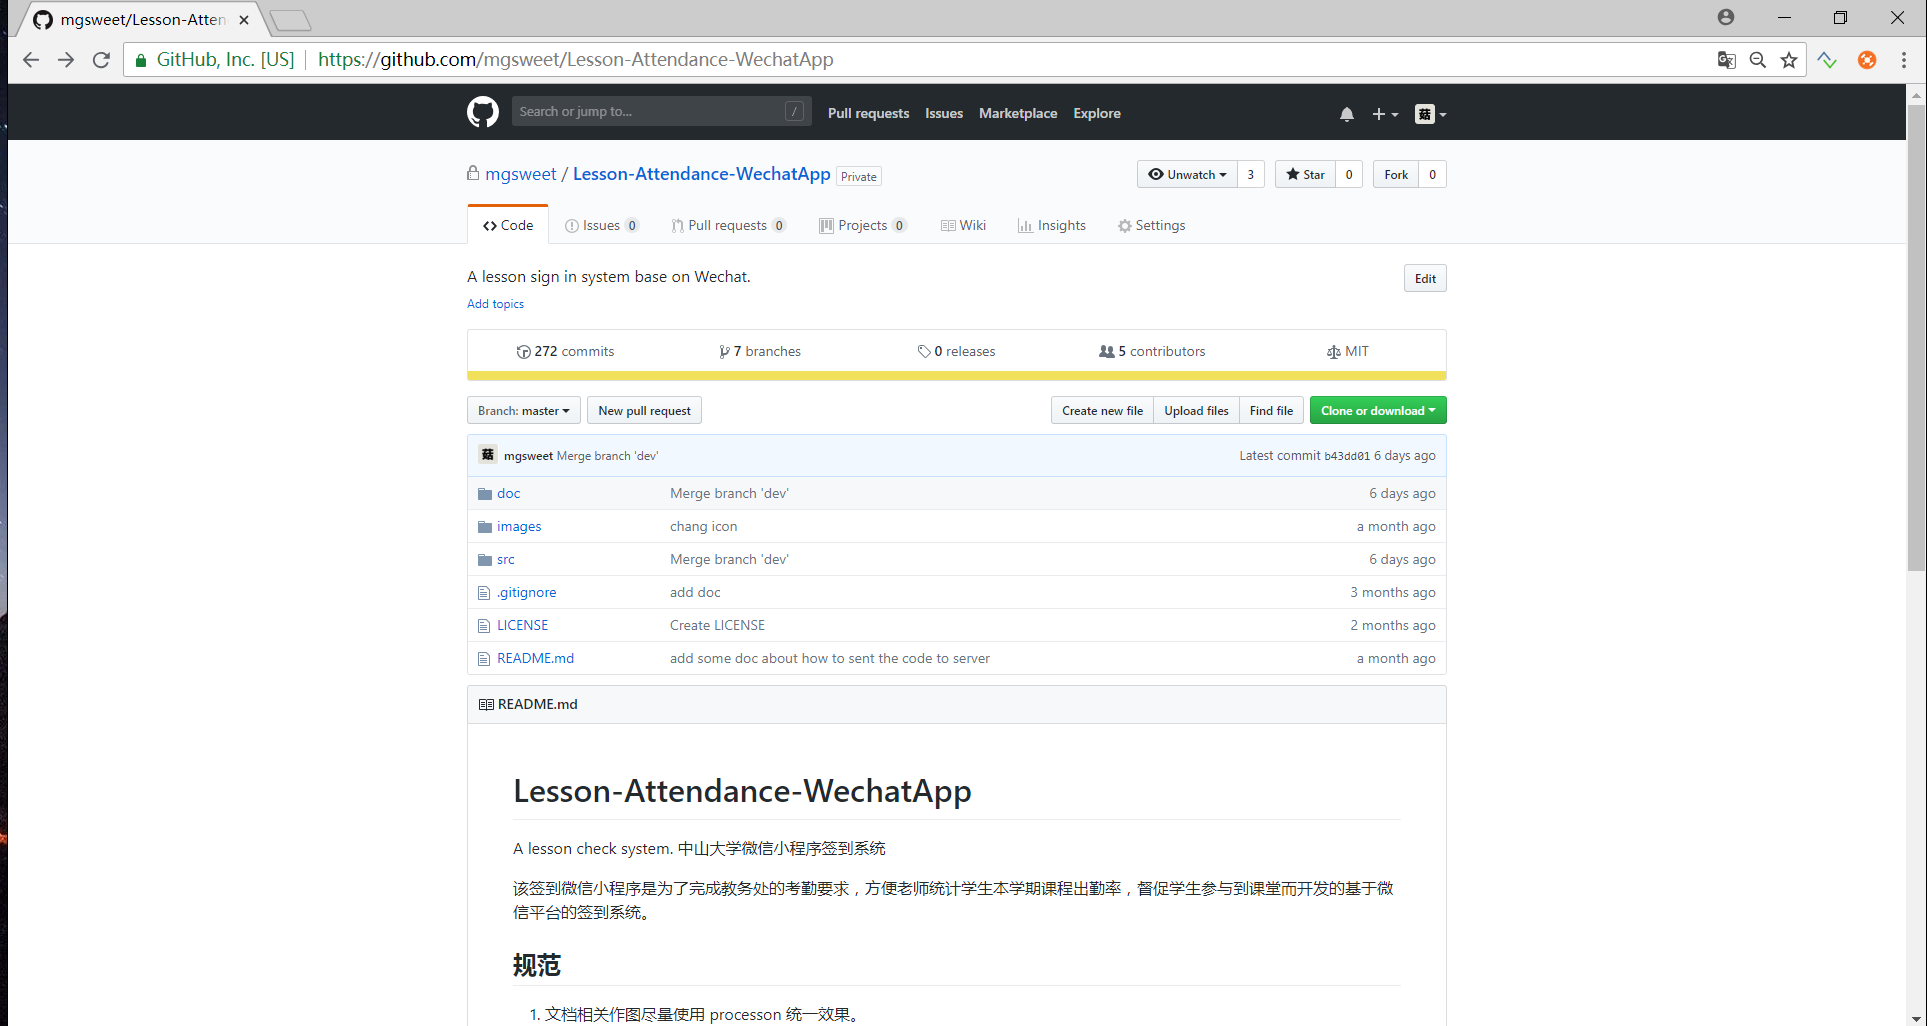Open the LICENSE file

click(x=522, y=625)
